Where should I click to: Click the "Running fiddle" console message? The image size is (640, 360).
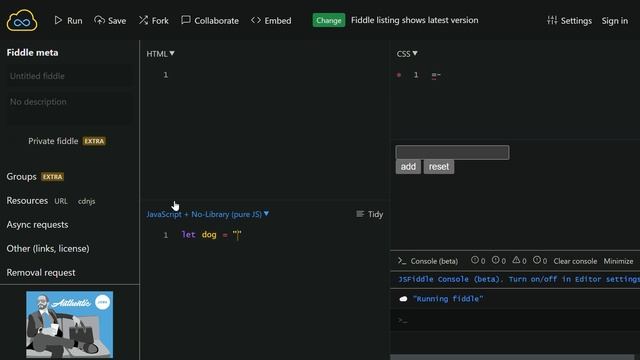click(x=448, y=299)
